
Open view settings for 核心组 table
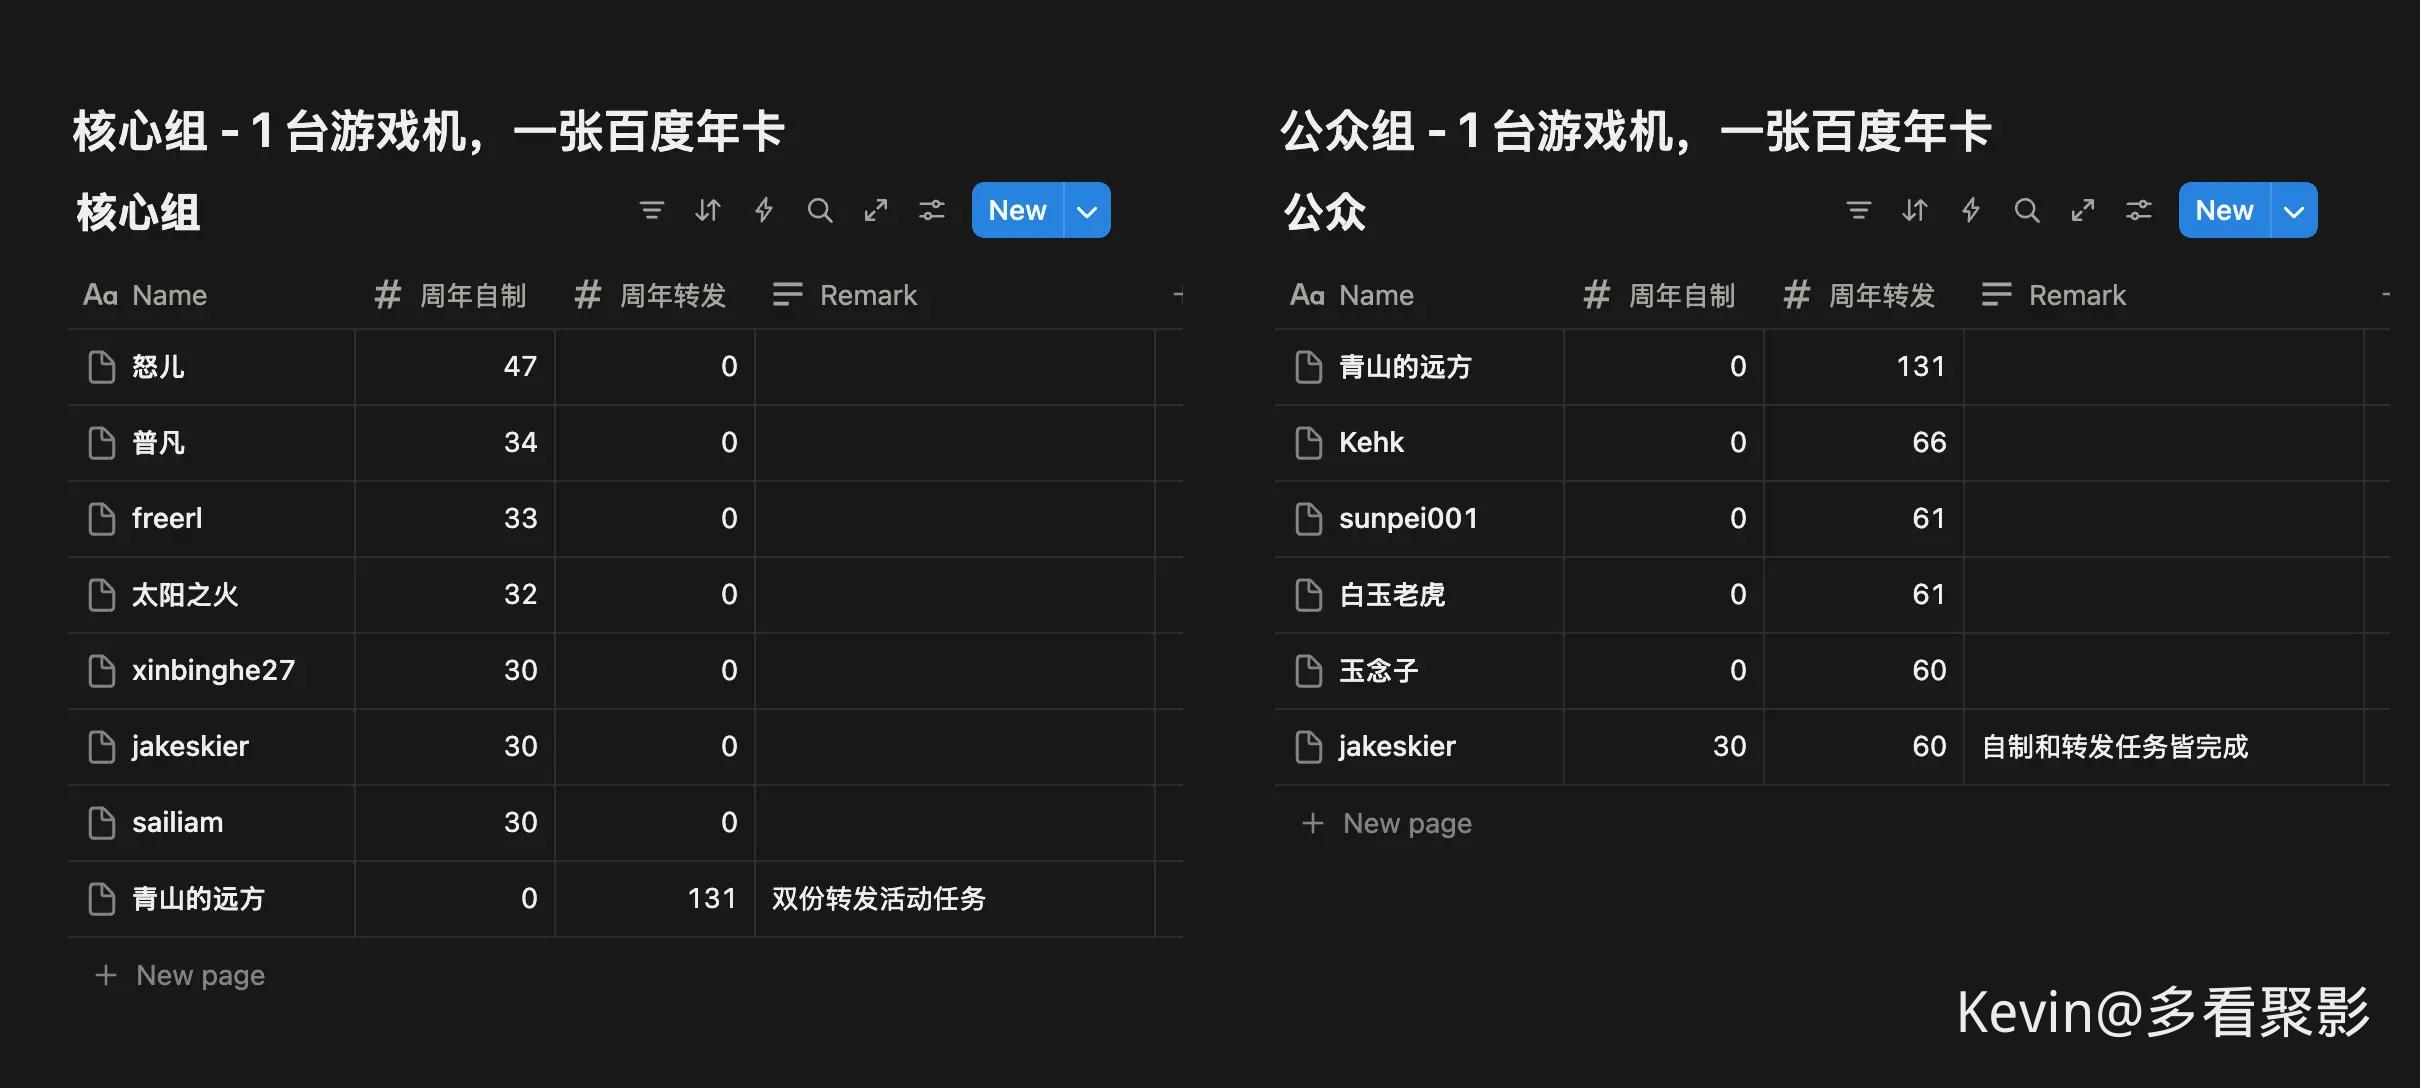(x=932, y=210)
